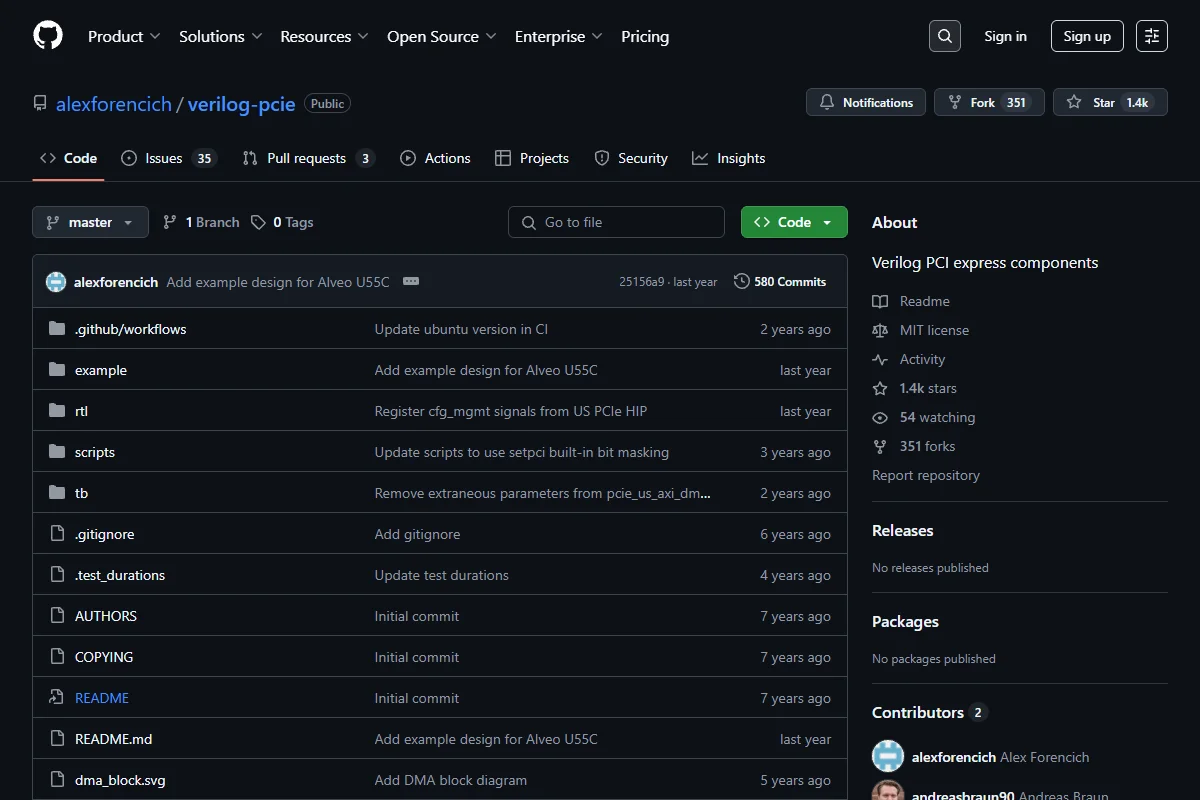Click the GitHub logo icon
Screen dimensions: 1200x800
click(x=48, y=36)
